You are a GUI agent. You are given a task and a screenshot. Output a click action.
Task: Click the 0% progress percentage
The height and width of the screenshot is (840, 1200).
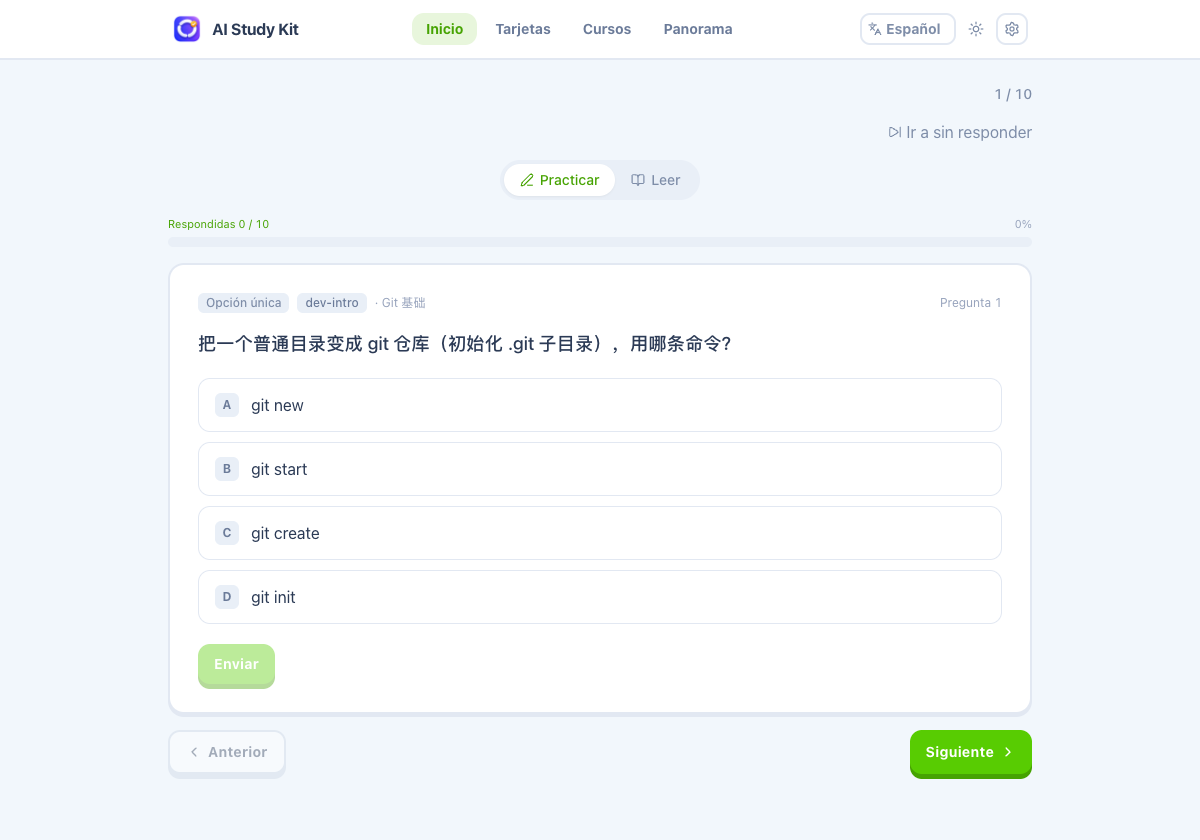coord(1023,224)
